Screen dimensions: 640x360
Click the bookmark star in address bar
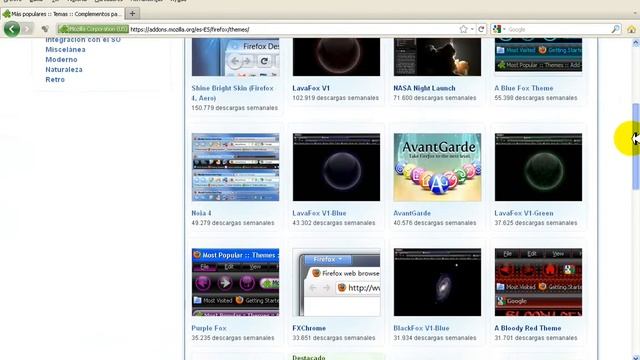463,29
